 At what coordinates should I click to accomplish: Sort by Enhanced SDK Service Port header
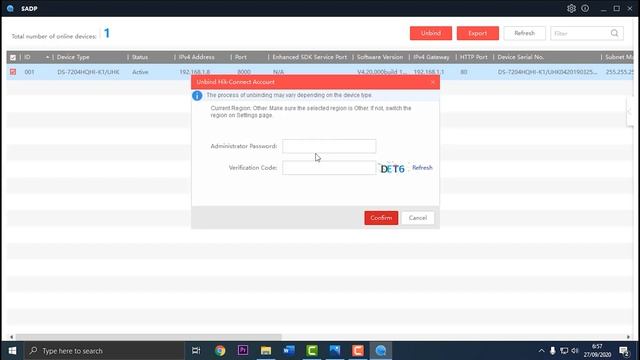tap(310, 57)
